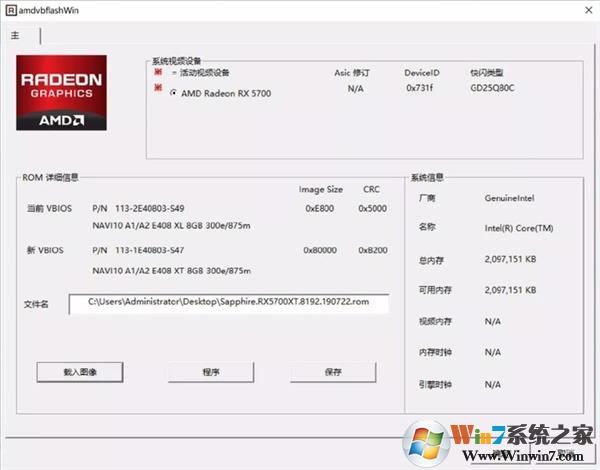Click the current VBIOS part number 113-2E40803-S49

point(150,208)
